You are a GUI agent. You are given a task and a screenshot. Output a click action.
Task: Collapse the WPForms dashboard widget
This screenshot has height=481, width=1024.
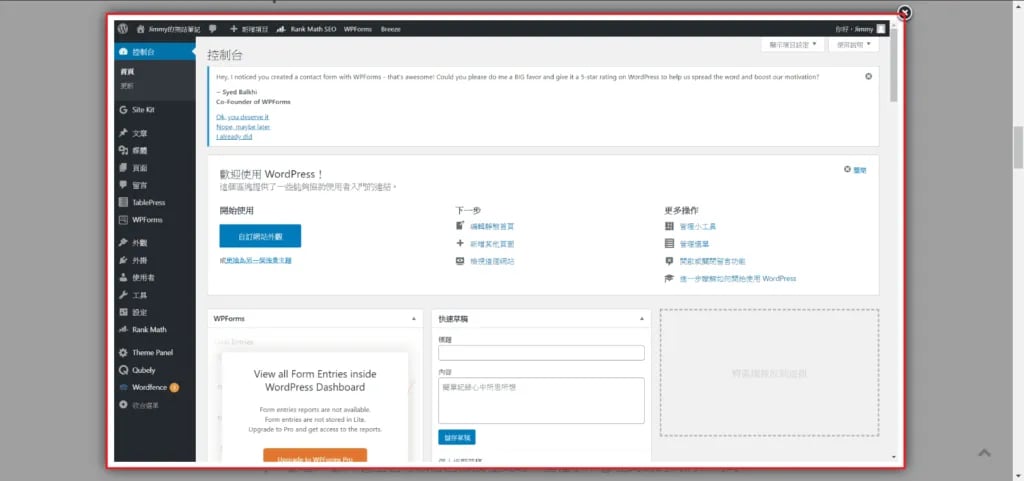pyautogui.click(x=413, y=318)
